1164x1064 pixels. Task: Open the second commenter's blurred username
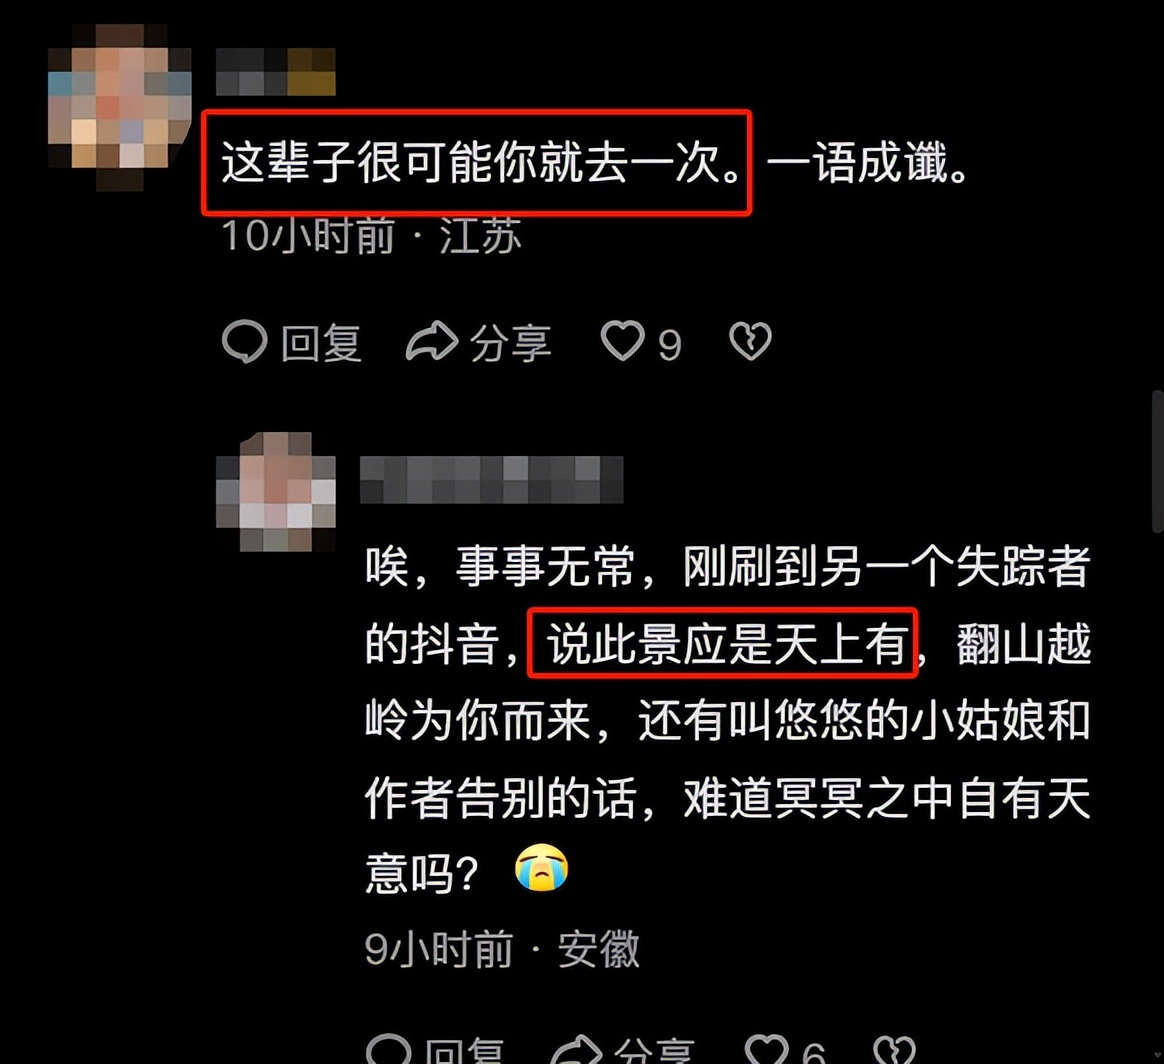[x=491, y=480]
